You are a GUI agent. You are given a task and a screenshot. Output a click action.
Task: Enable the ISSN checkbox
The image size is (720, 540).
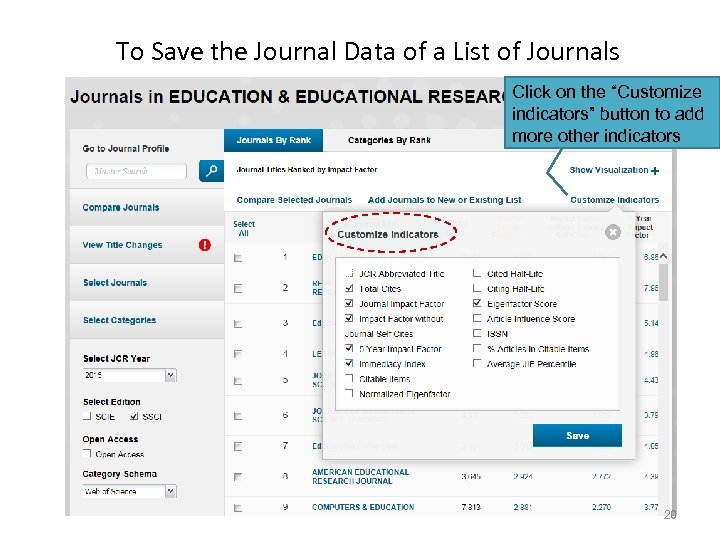point(477,333)
